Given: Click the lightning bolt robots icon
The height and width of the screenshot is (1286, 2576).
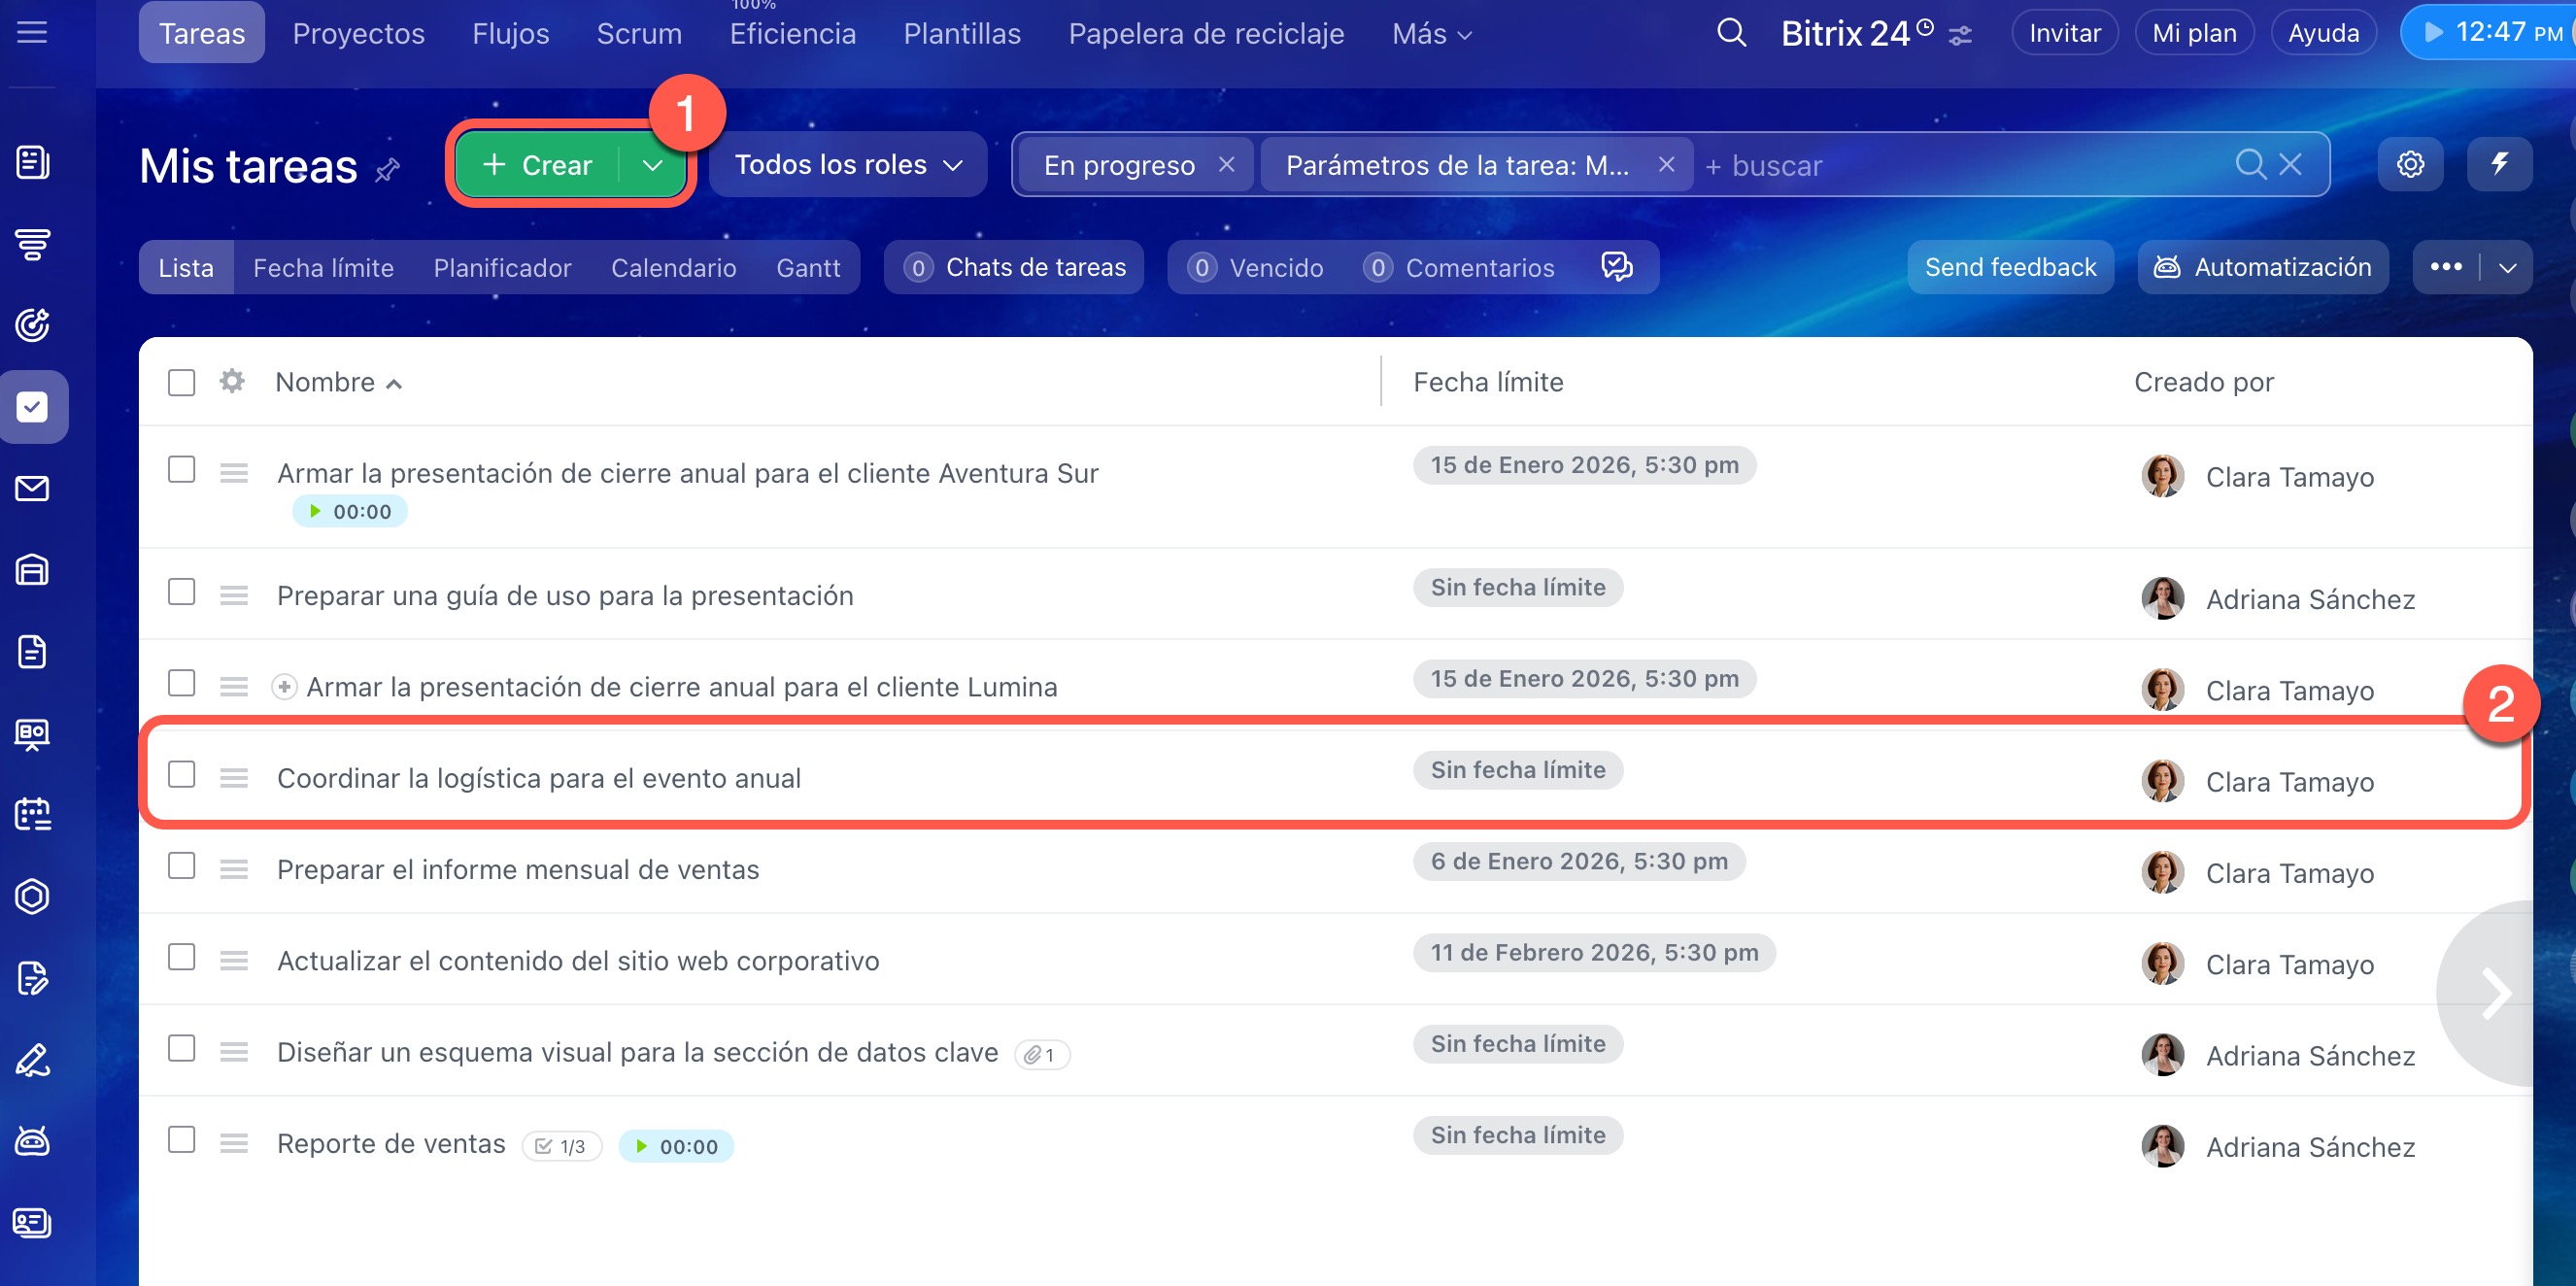Looking at the screenshot, I should pyautogui.click(x=2499, y=164).
